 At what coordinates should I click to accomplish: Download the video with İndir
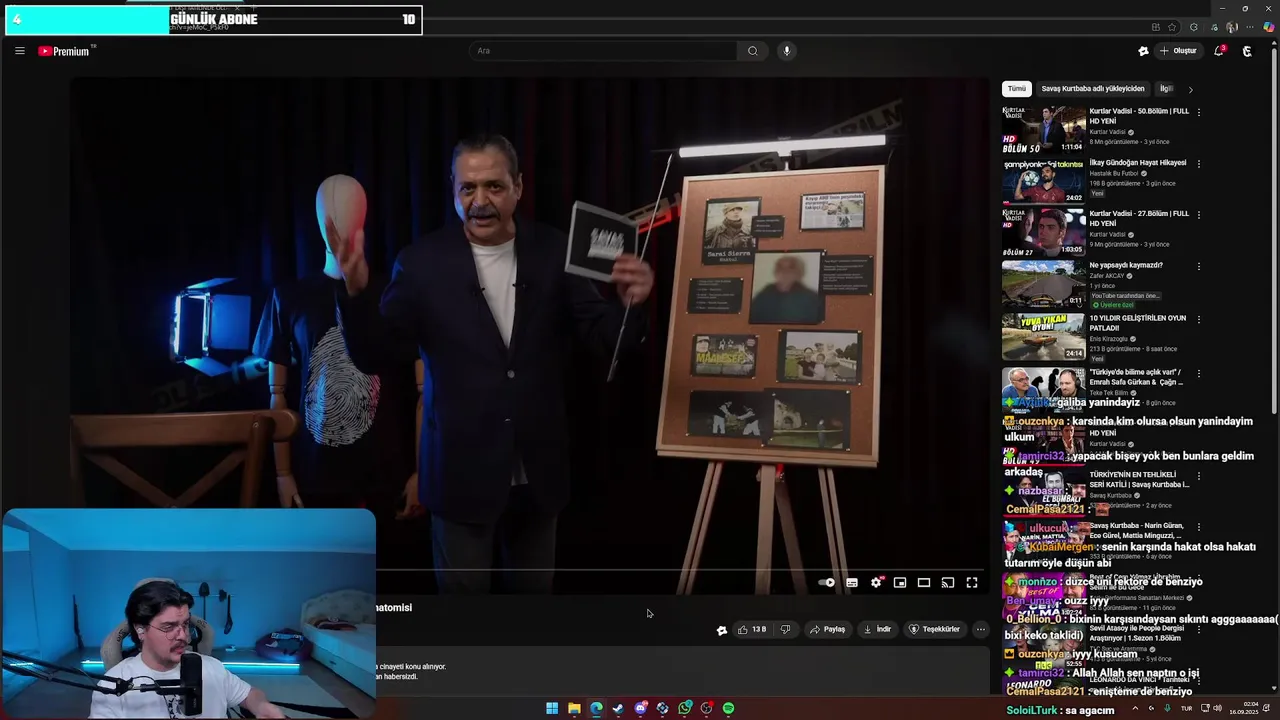coord(877,629)
